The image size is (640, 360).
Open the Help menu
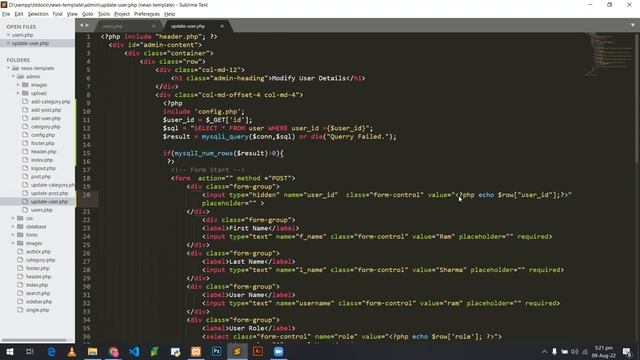pyautogui.click(x=169, y=14)
